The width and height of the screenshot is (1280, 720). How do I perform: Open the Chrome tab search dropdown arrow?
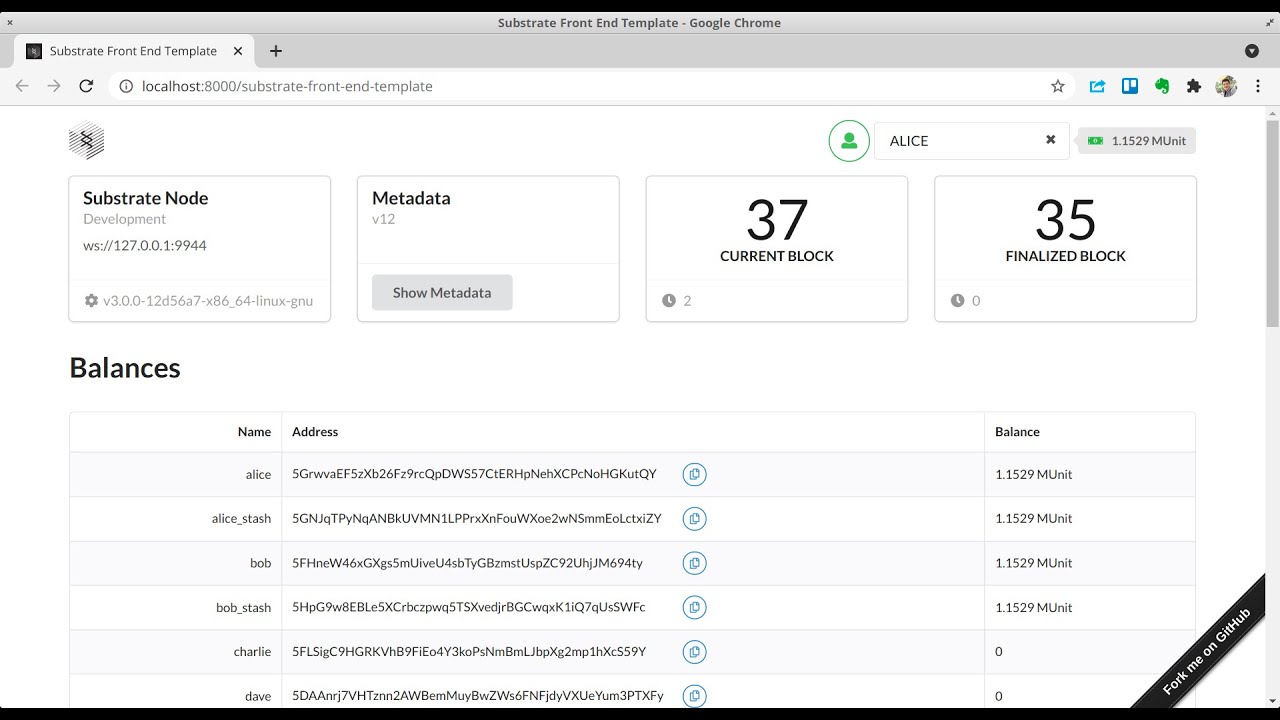[1251, 51]
